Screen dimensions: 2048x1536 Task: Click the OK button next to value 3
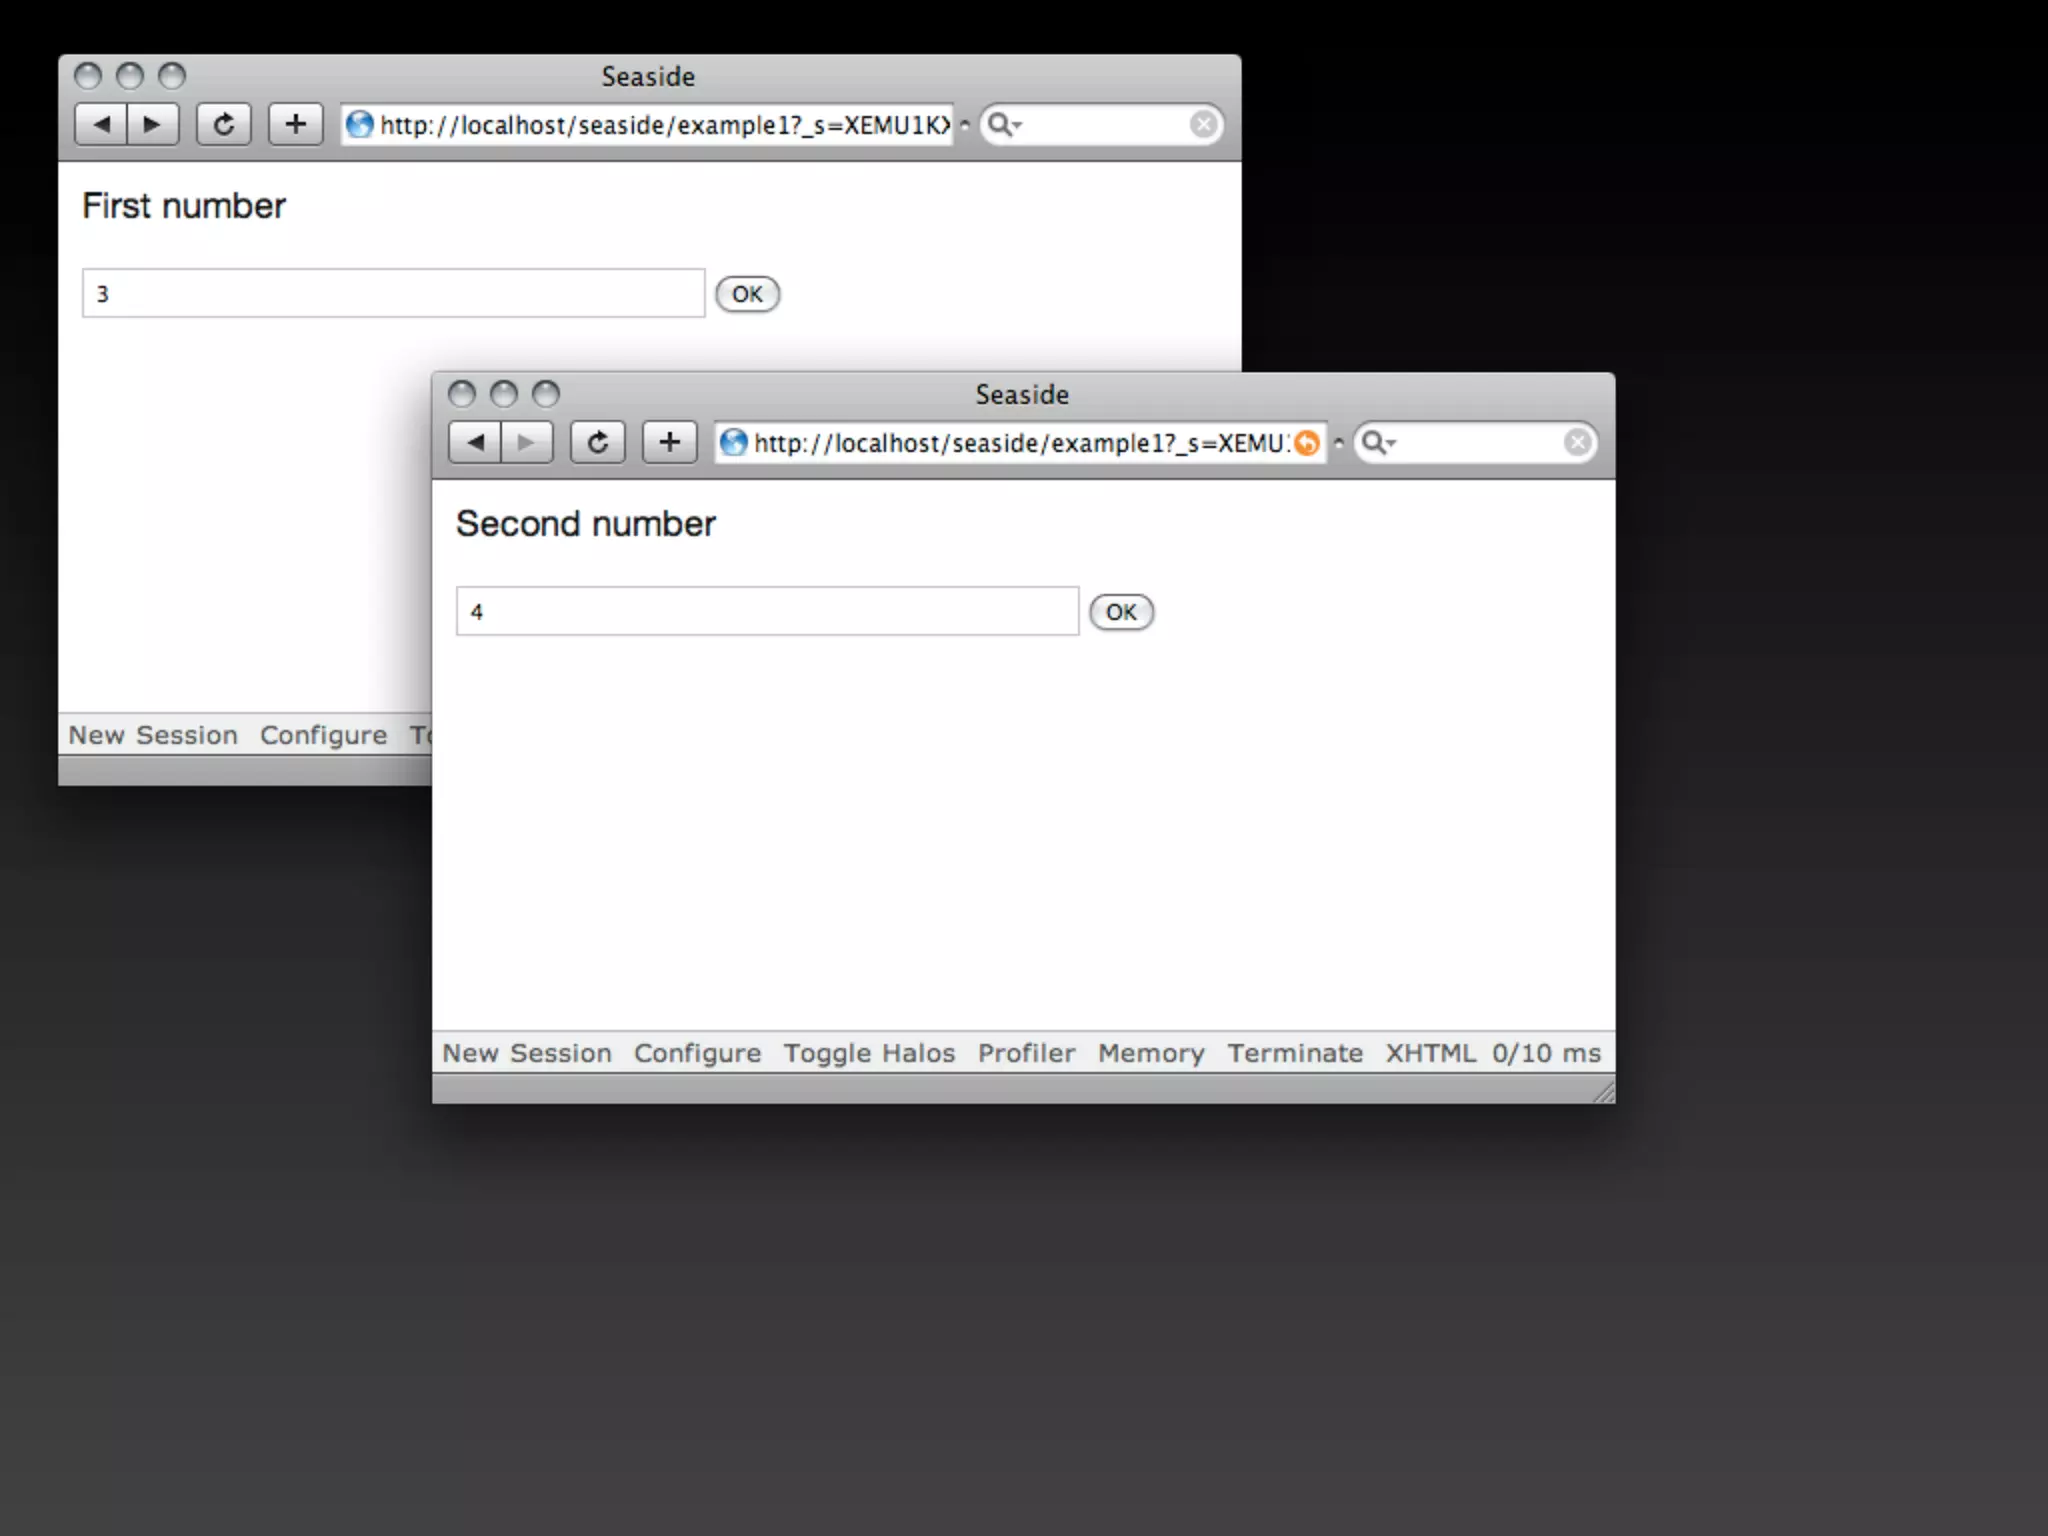point(747,294)
